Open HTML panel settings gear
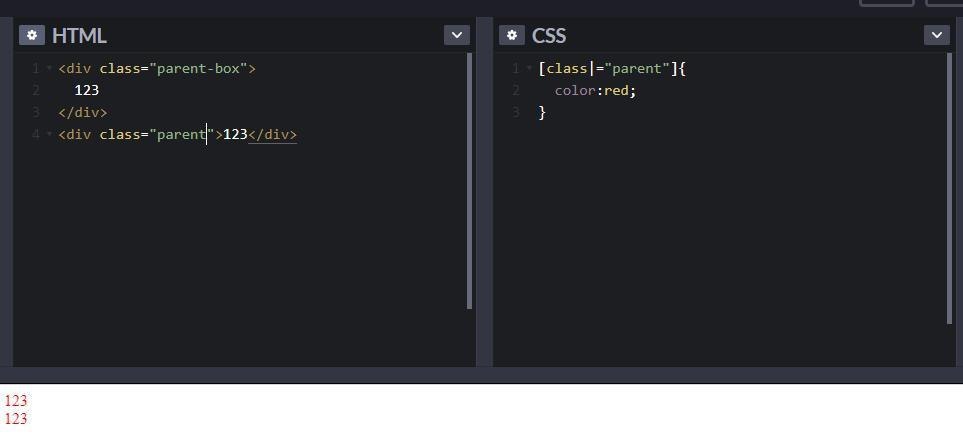Image resolution: width=963 pixels, height=438 pixels. [x=32, y=36]
